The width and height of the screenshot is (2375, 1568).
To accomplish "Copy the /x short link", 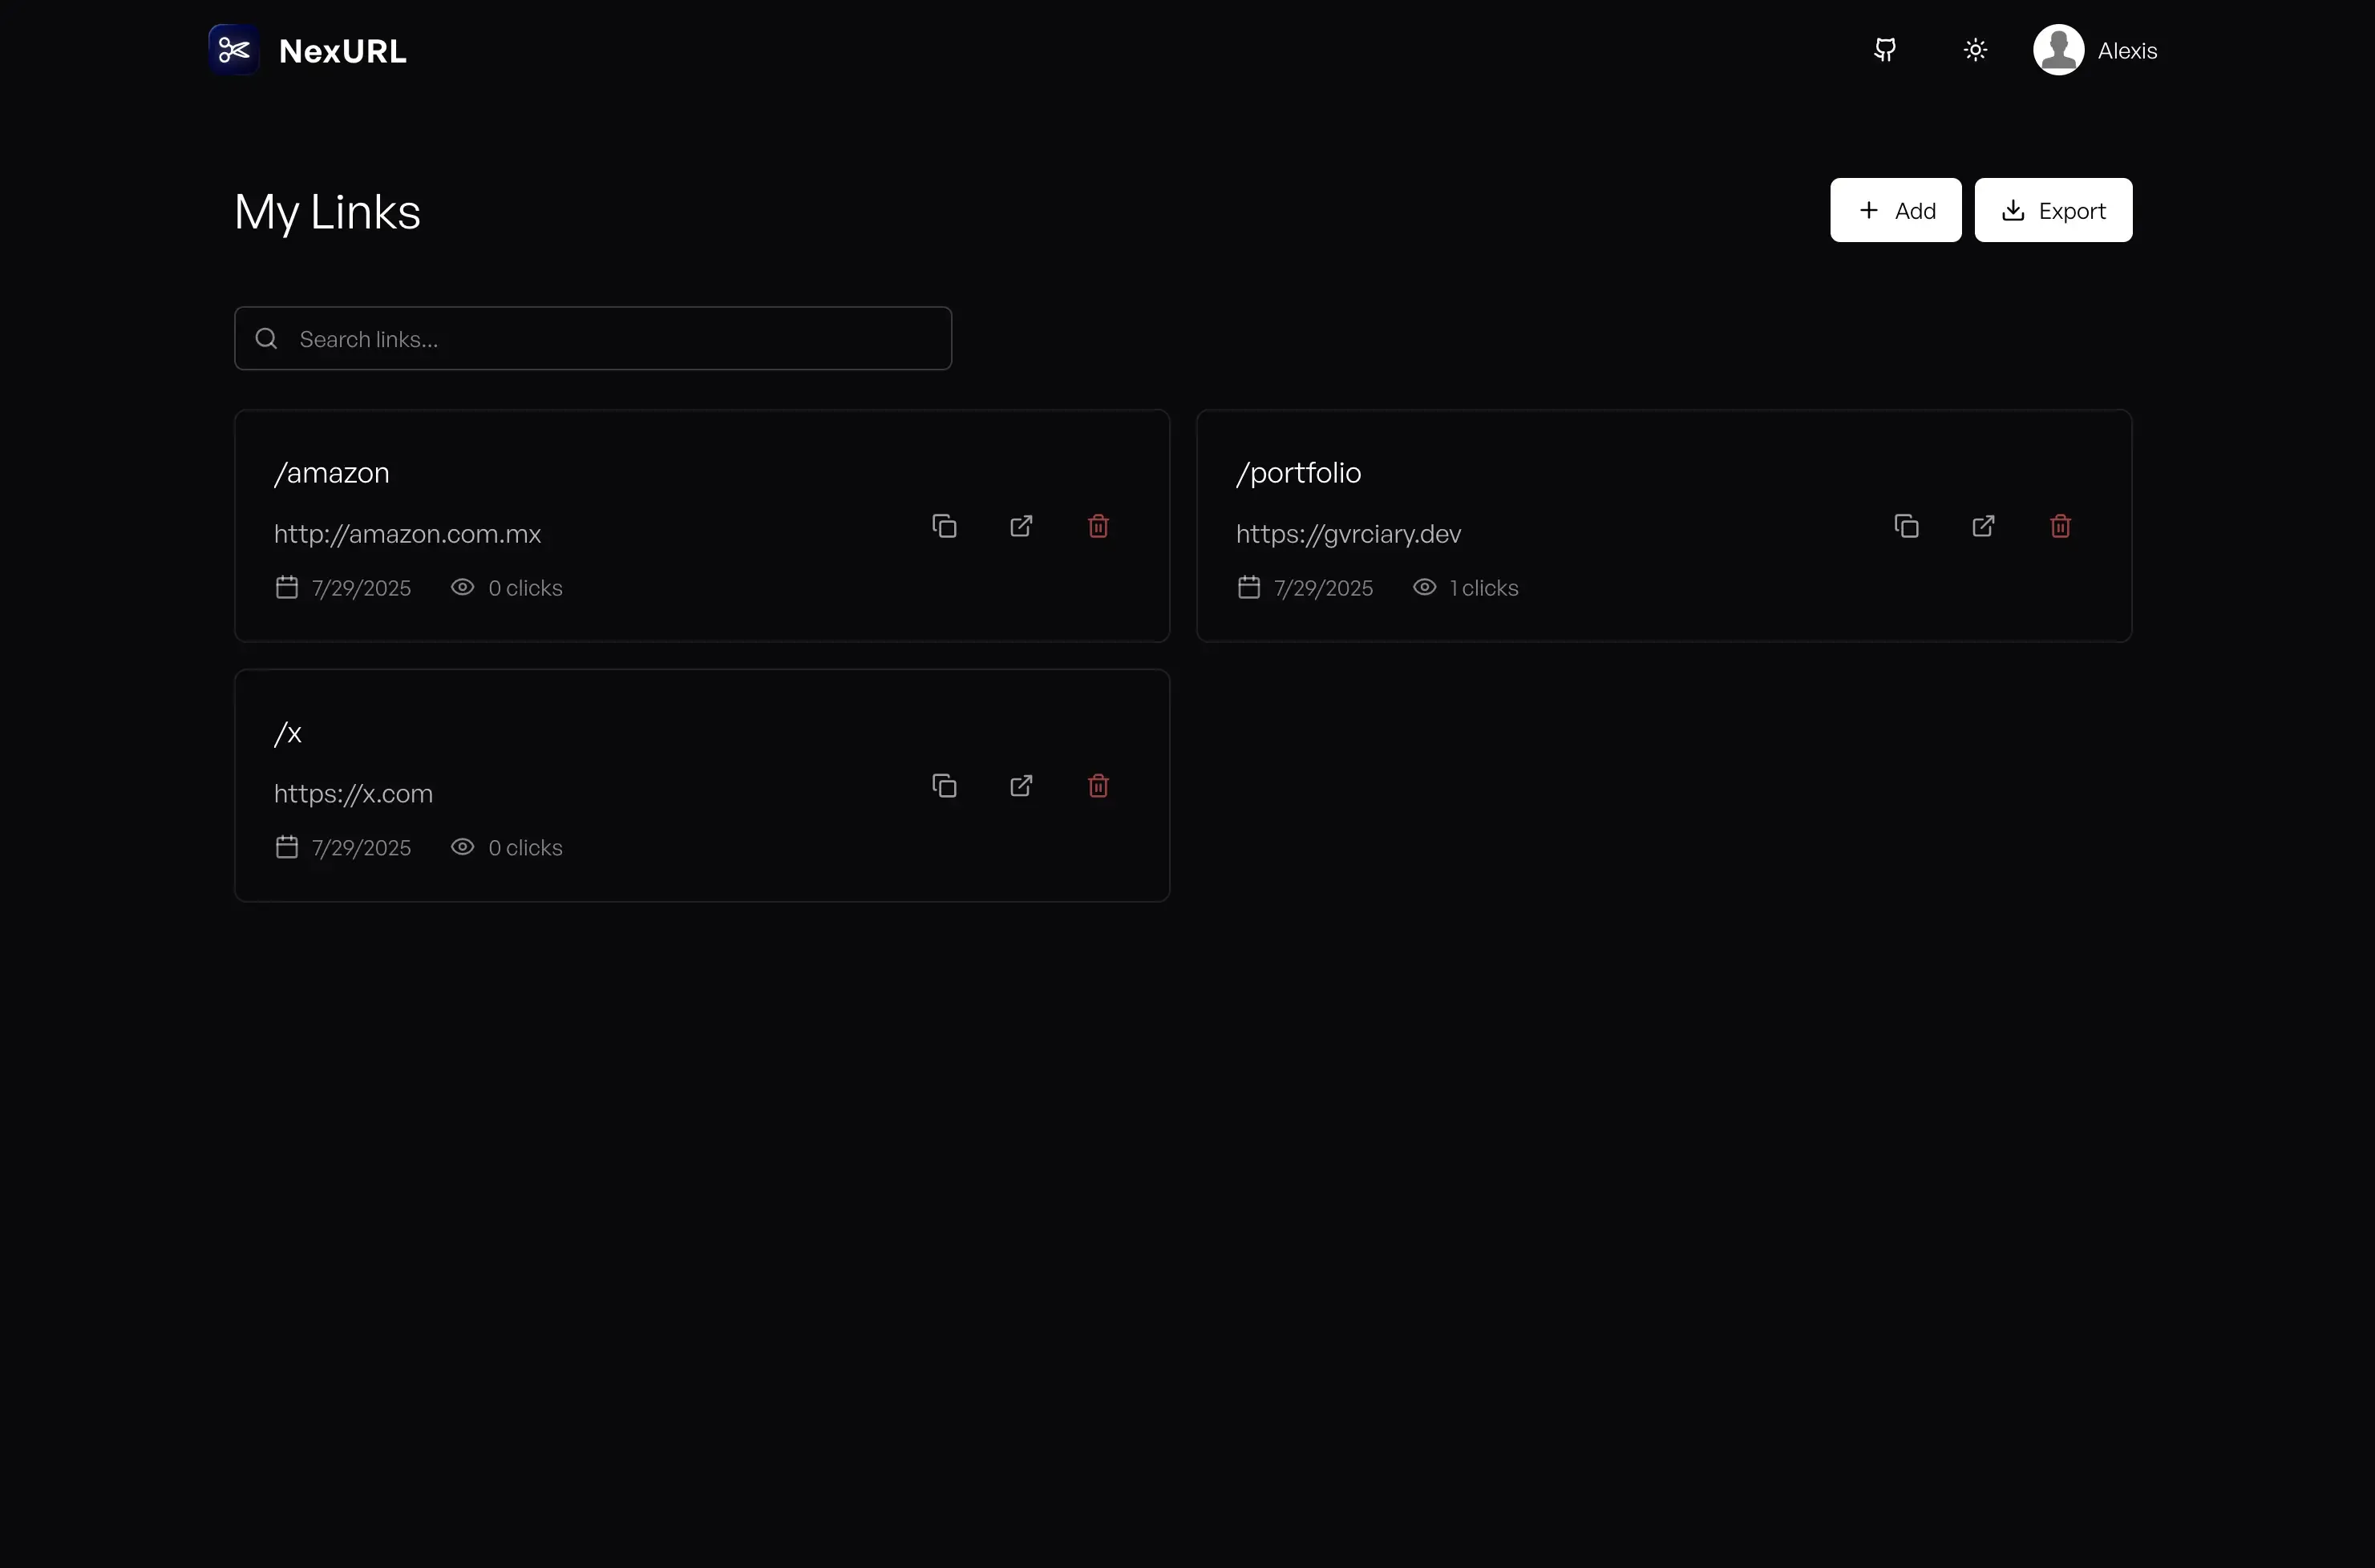I will coord(944,786).
